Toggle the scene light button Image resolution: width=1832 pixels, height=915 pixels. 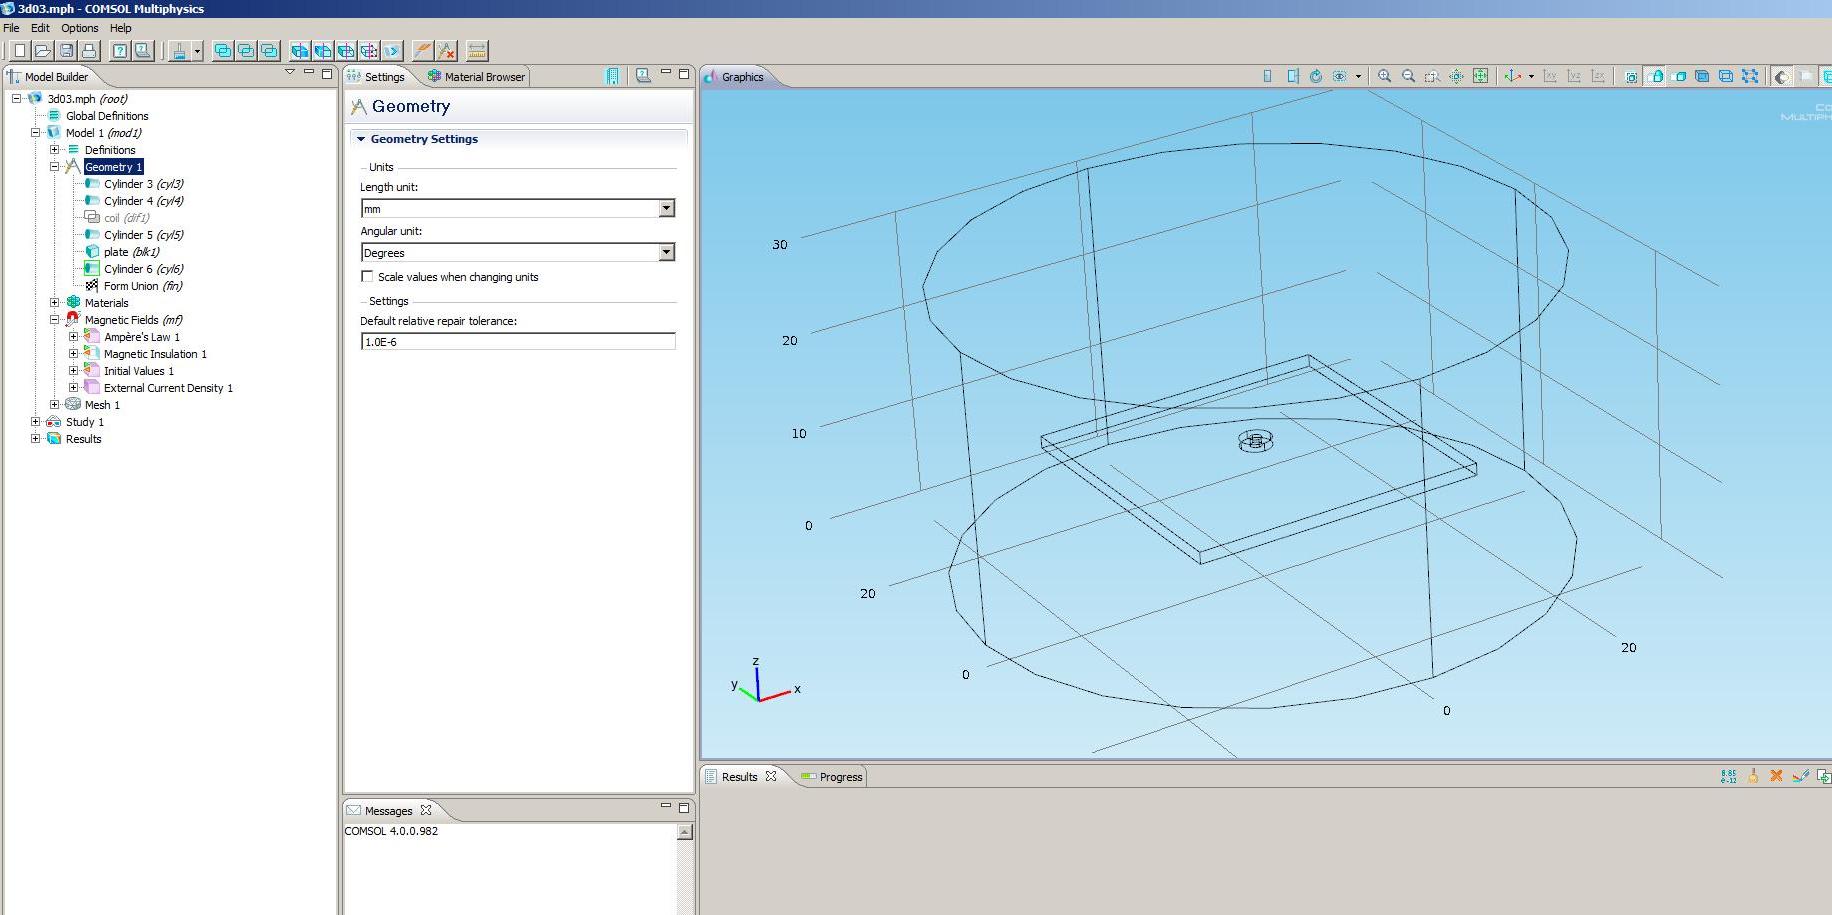pos(1782,76)
